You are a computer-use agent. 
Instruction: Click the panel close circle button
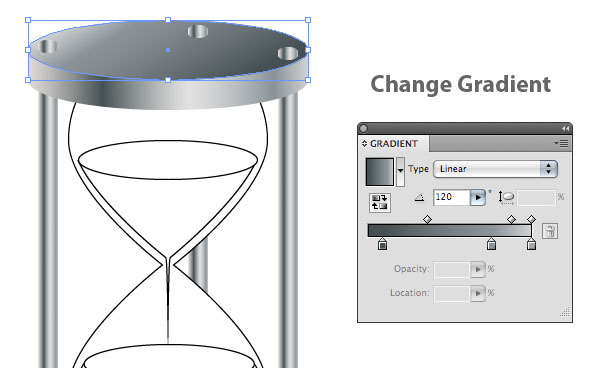364,129
